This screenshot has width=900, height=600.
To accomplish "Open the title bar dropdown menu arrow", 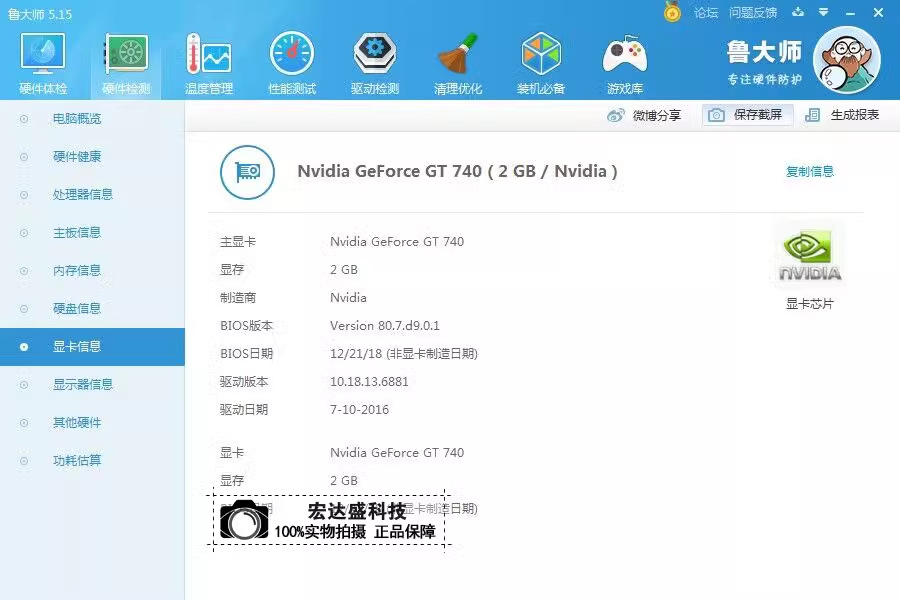I will [x=824, y=12].
